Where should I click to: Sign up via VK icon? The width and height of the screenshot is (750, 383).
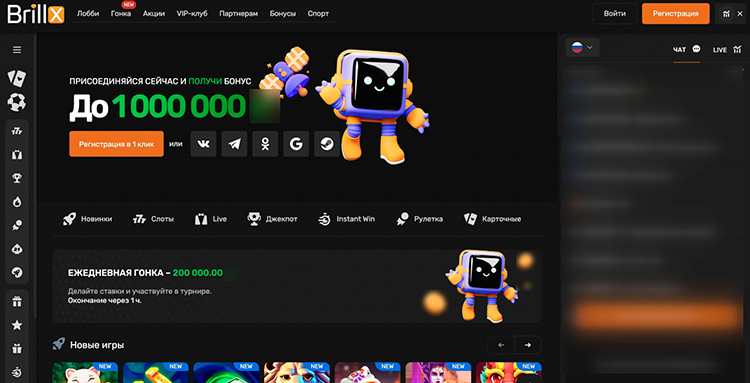click(203, 144)
